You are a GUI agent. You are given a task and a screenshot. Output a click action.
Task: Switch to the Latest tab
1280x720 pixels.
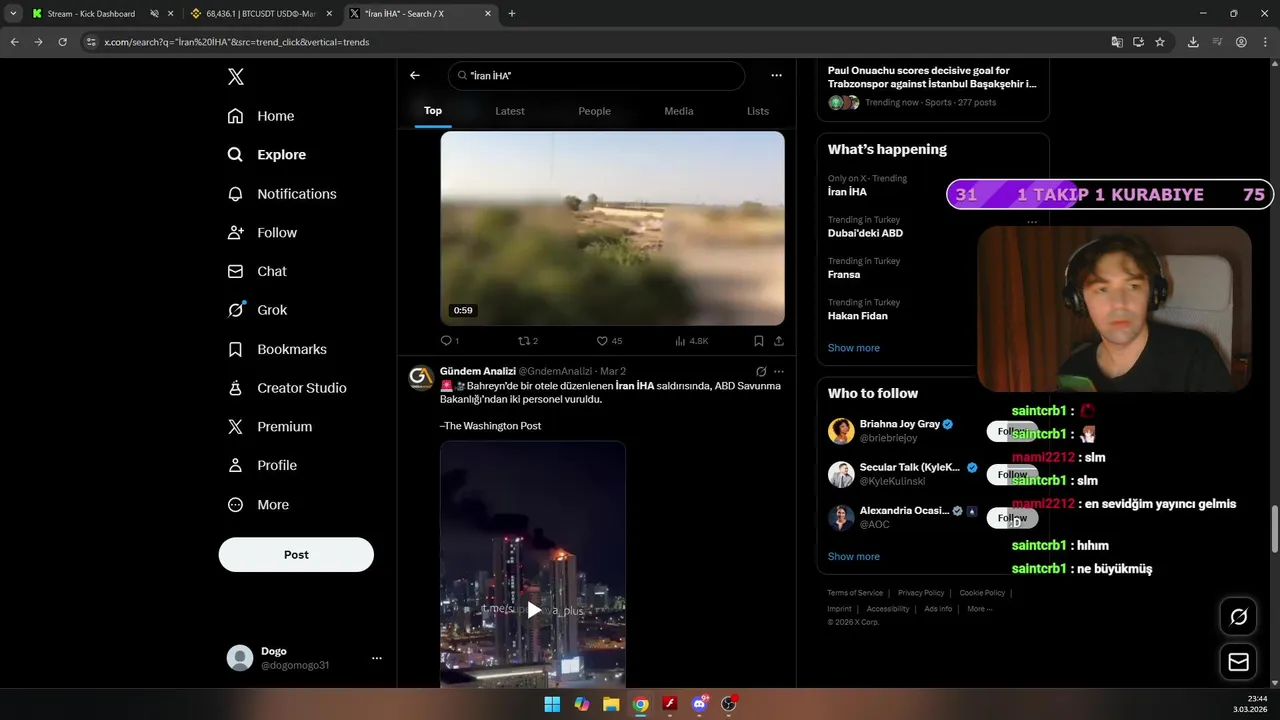coord(510,111)
